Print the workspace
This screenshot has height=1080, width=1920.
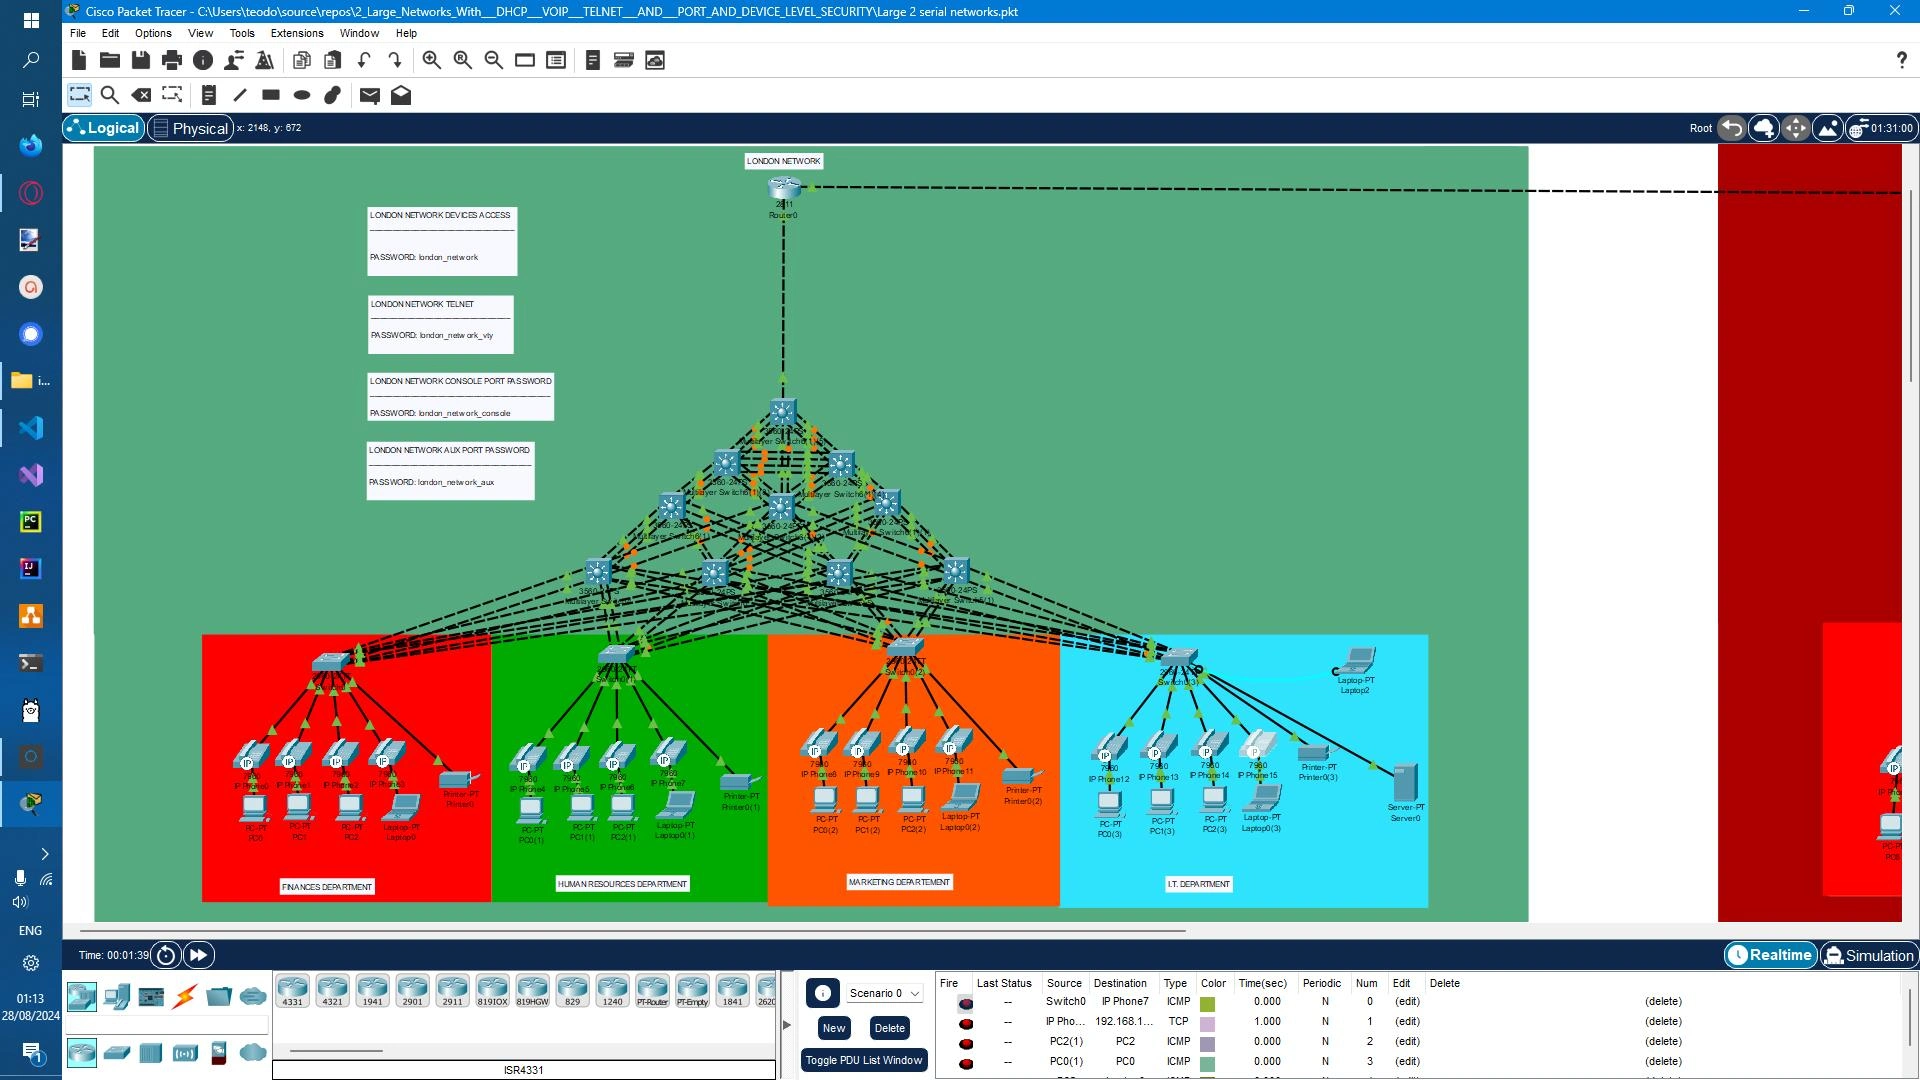coord(172,60)
